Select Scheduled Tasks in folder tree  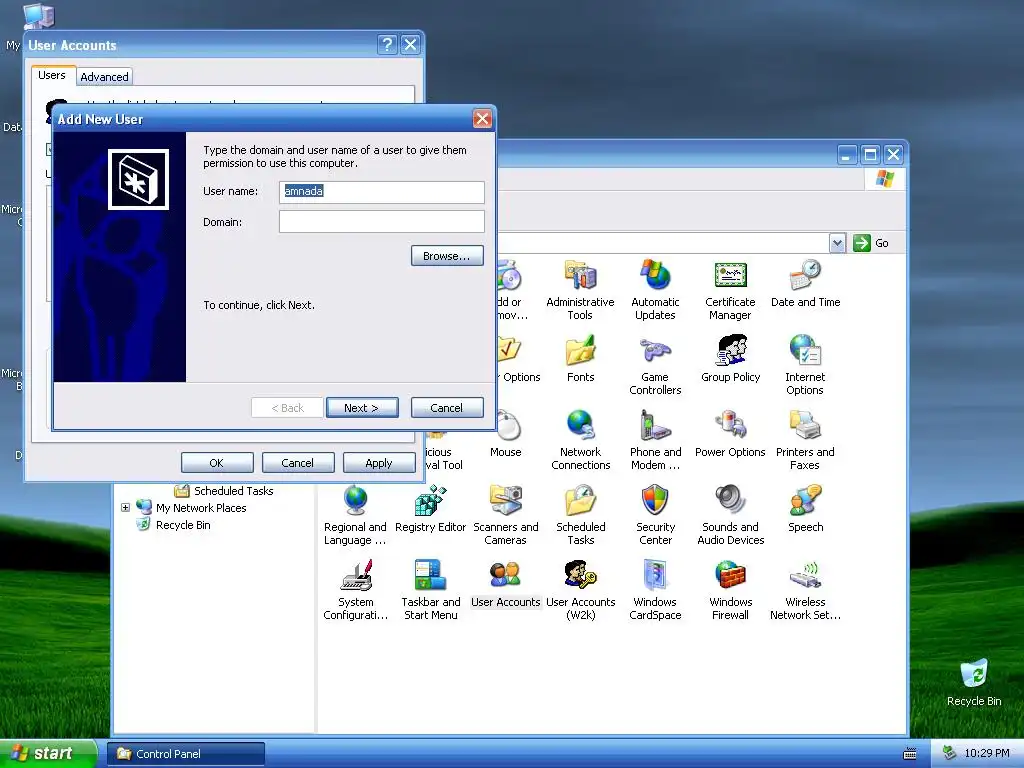coord(224,490)
